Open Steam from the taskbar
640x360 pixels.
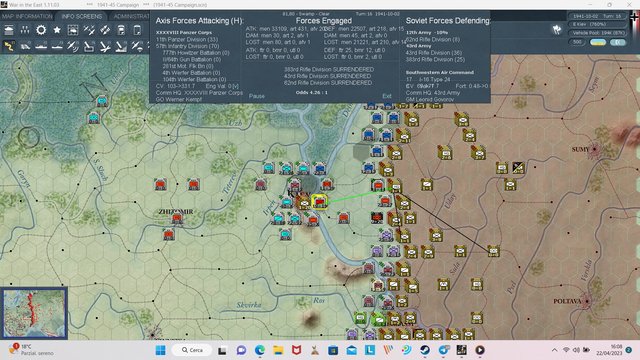[x=425, y=350]
